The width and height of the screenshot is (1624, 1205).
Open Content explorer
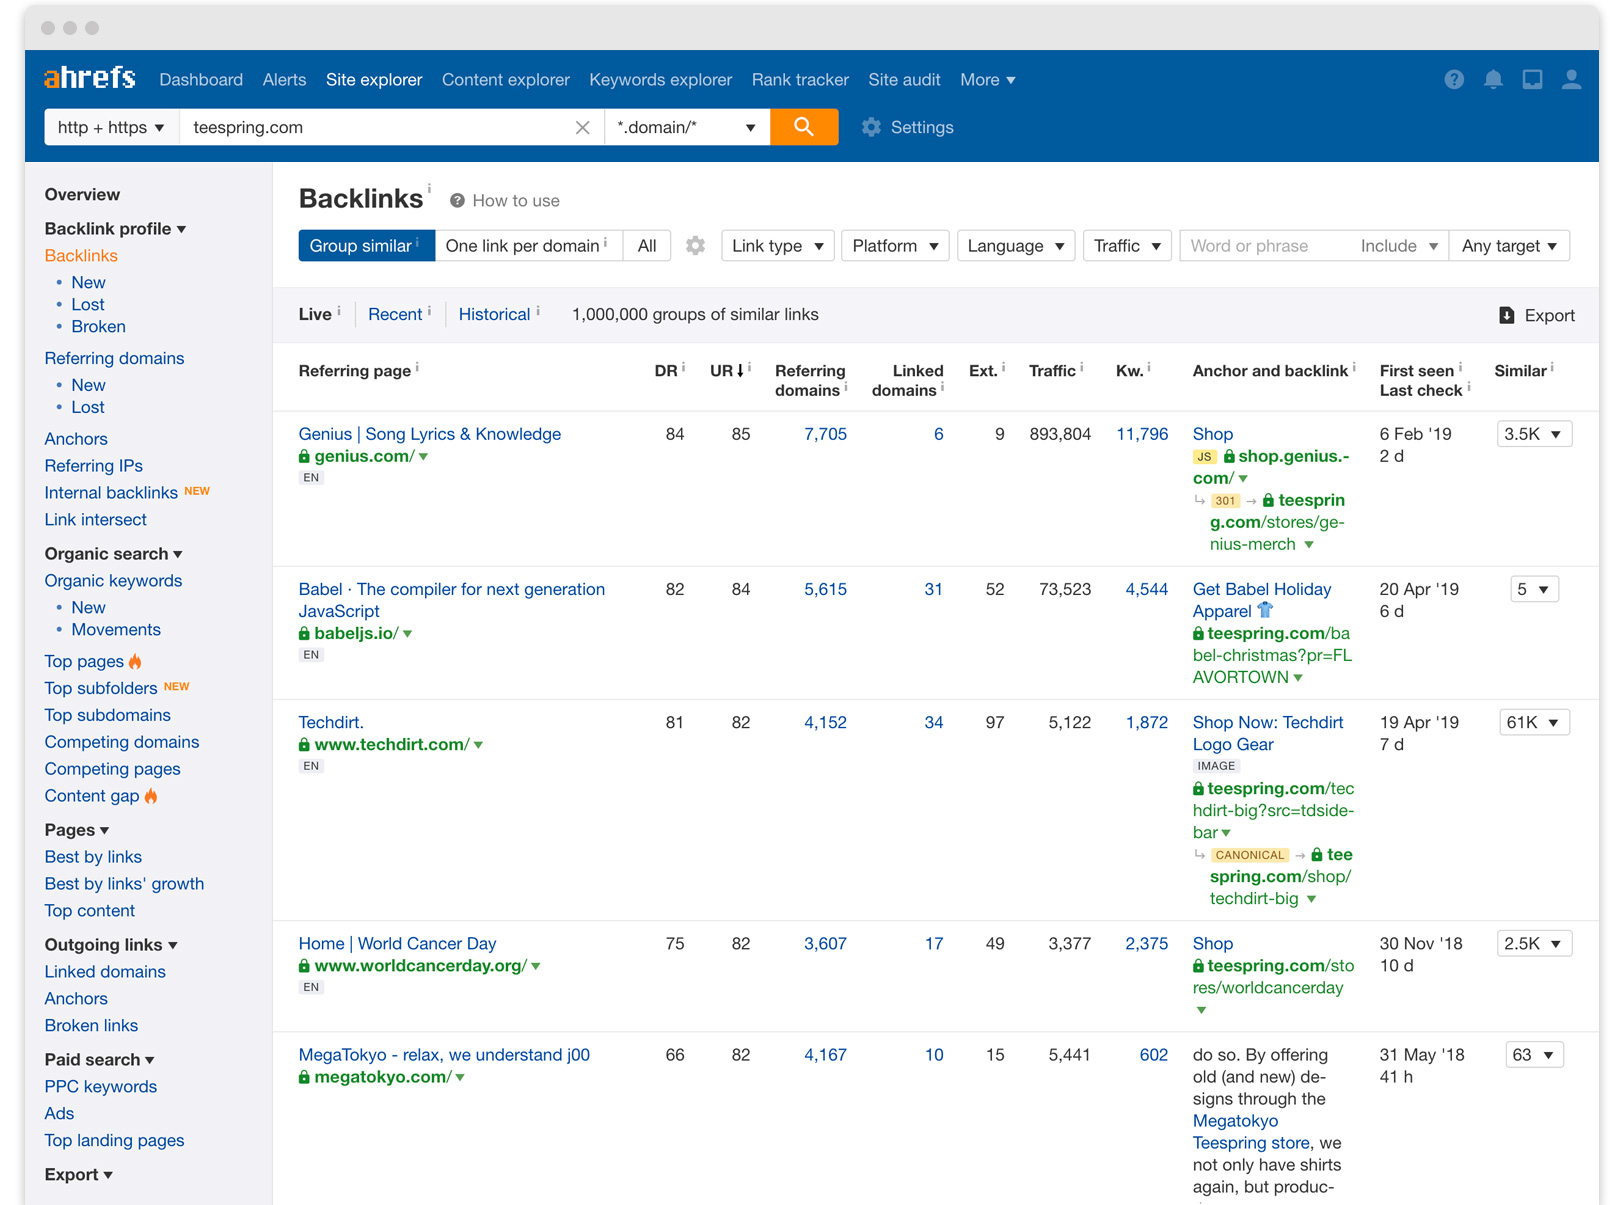(x=506, y=80)
